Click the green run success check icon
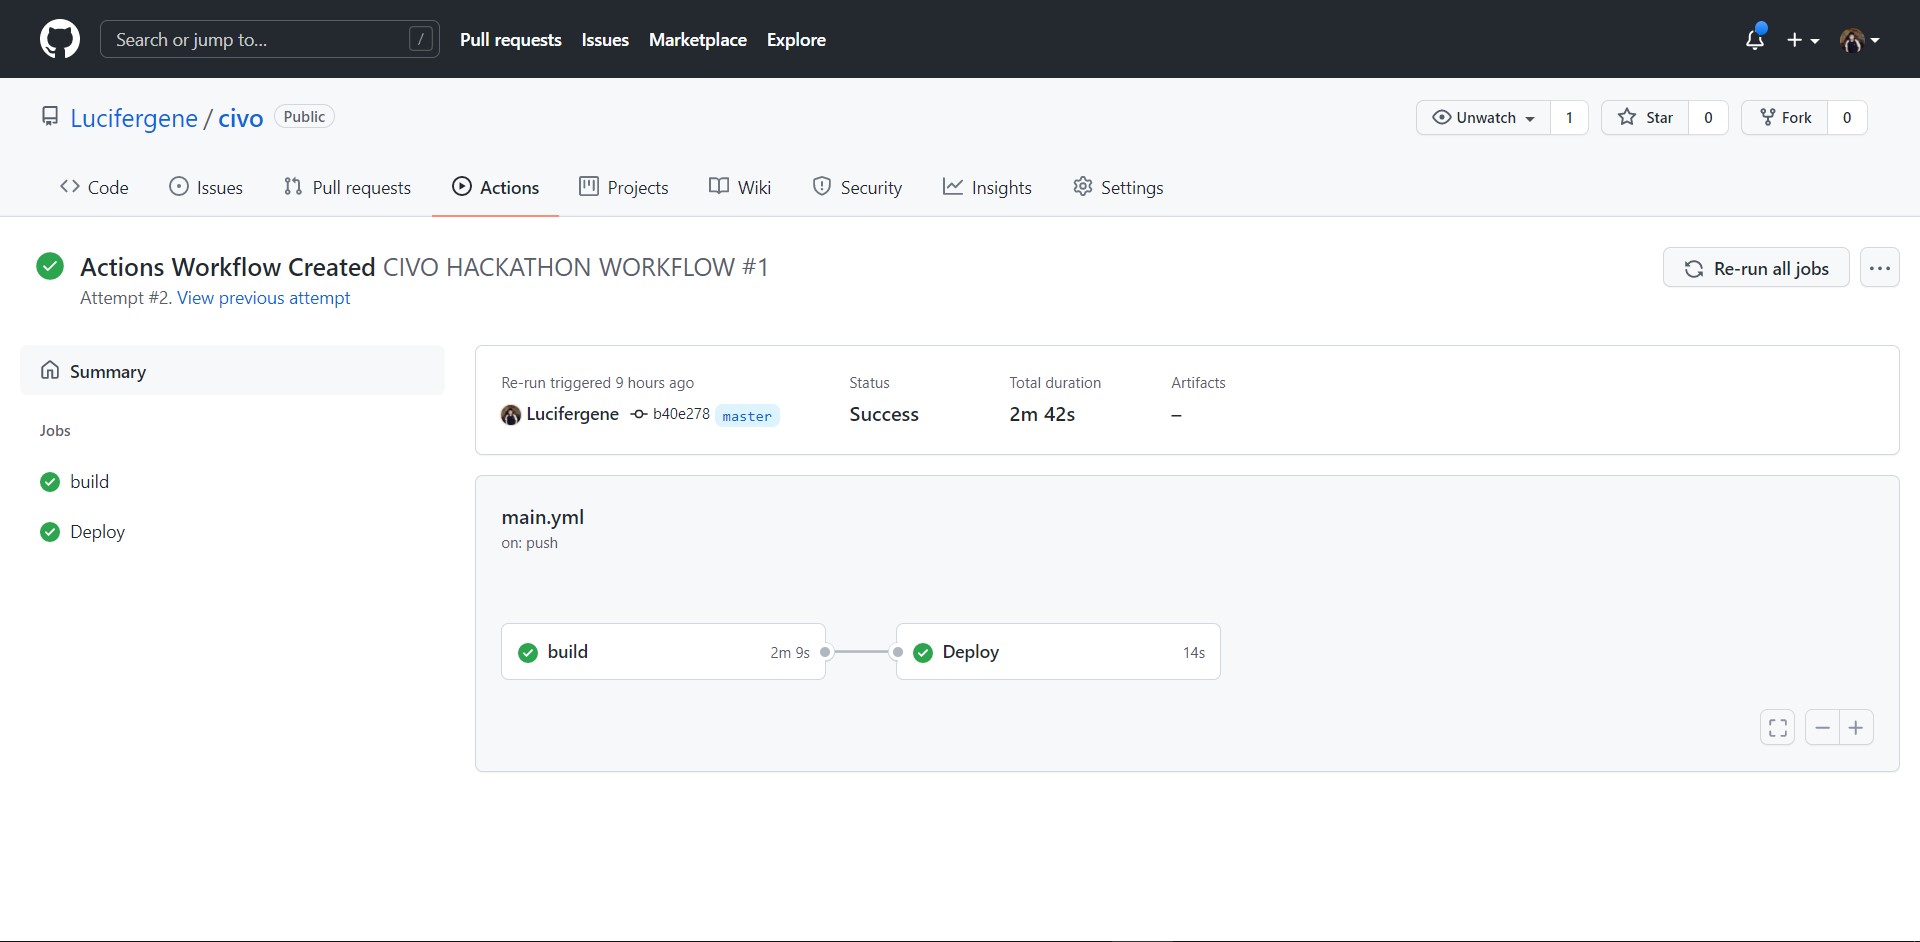This screenshot has width=1920, height=942. pyautogui.click(x=50, y=266)
